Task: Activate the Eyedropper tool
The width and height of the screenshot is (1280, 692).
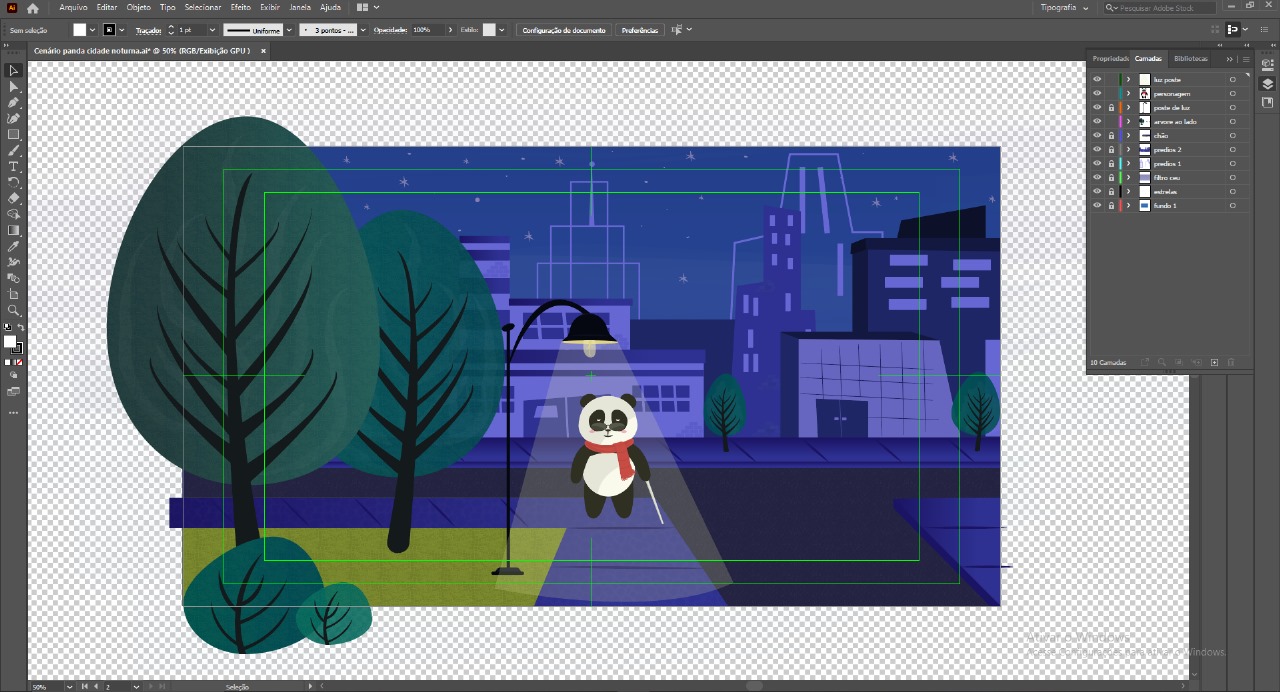Action: tap(14, 246)
